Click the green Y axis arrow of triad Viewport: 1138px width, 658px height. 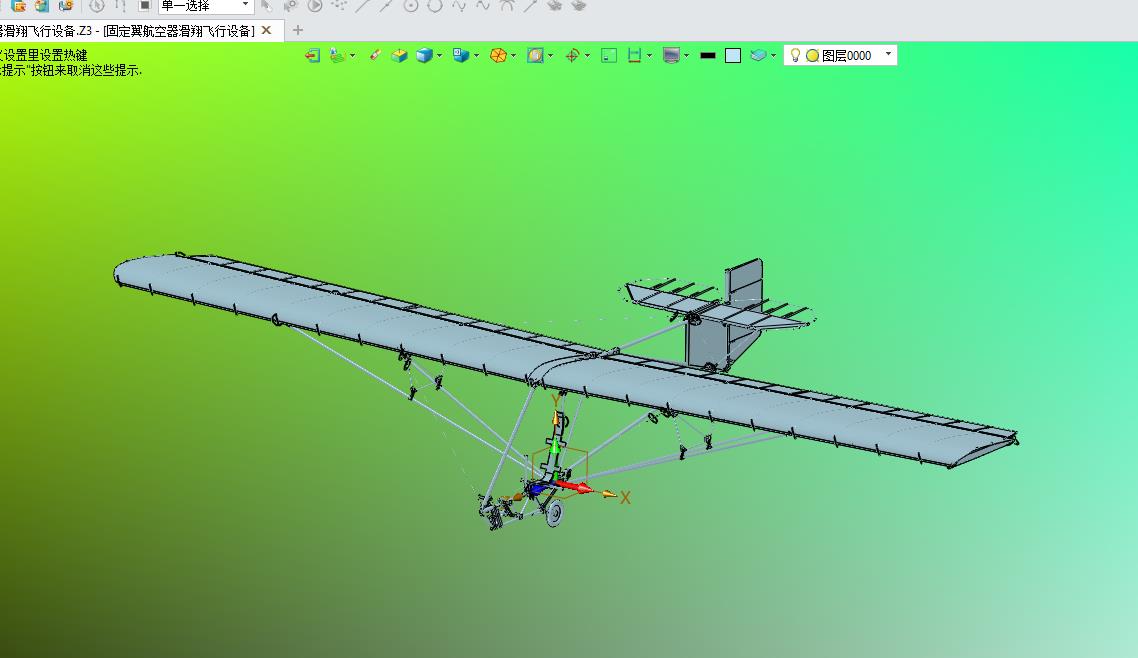[x=554, y=449]
